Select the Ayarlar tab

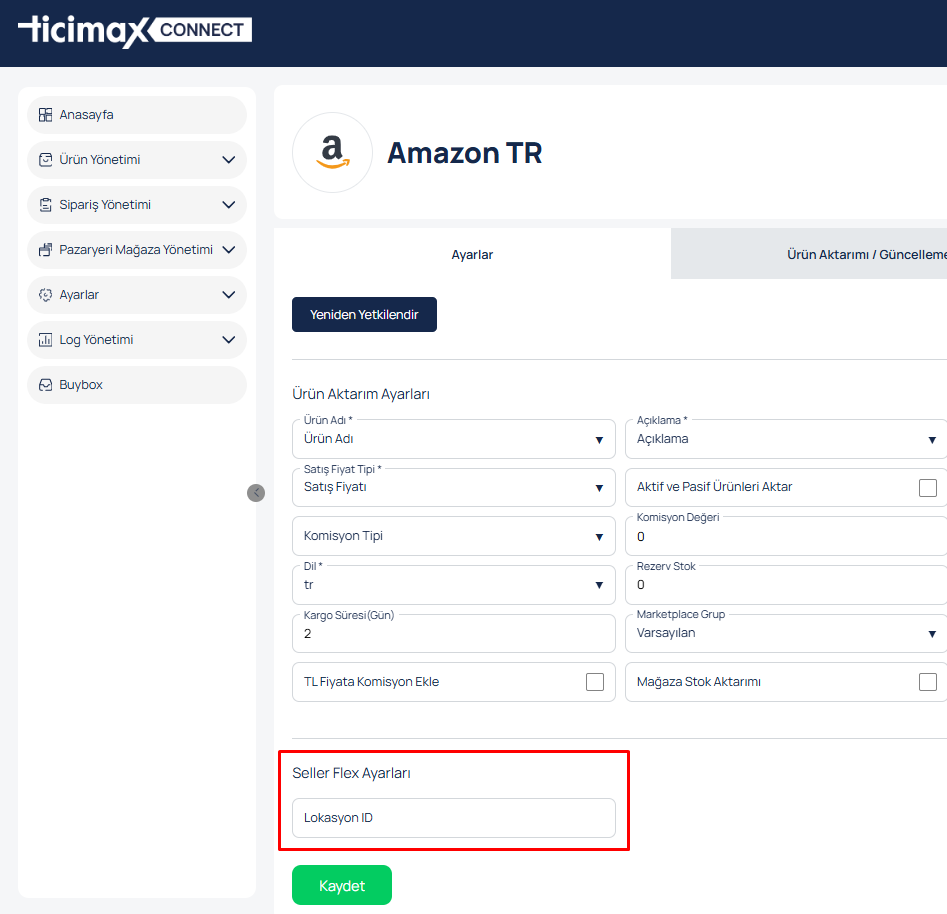click(x=472, y=254)
